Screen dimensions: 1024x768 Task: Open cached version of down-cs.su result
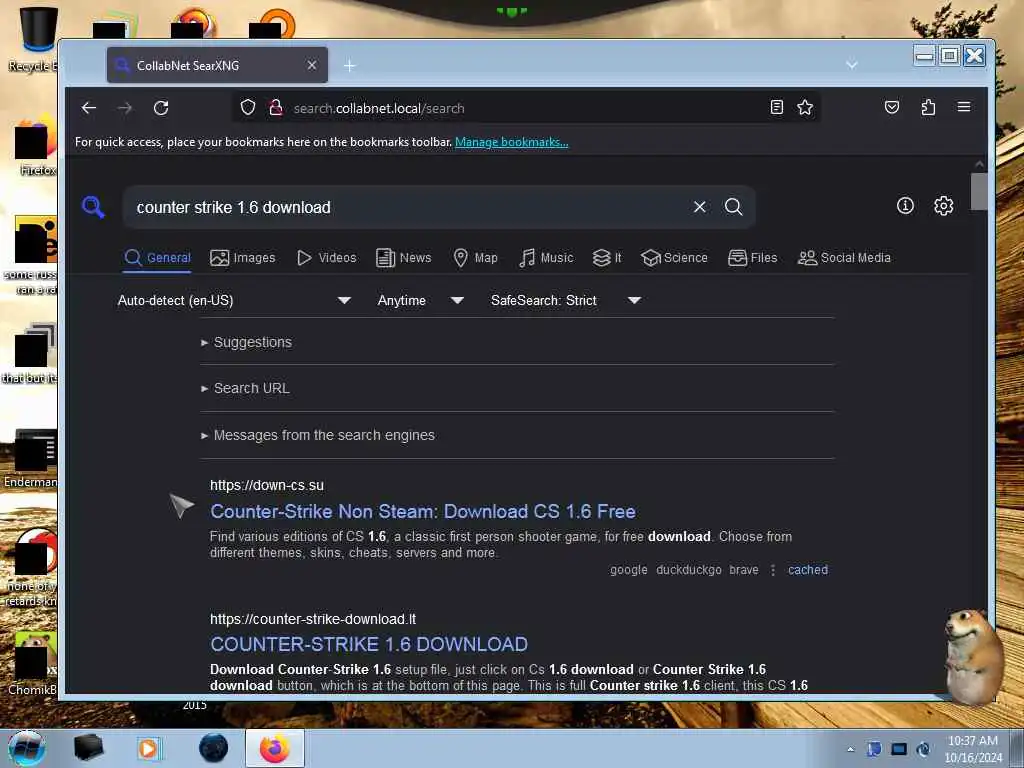(808, 569)
